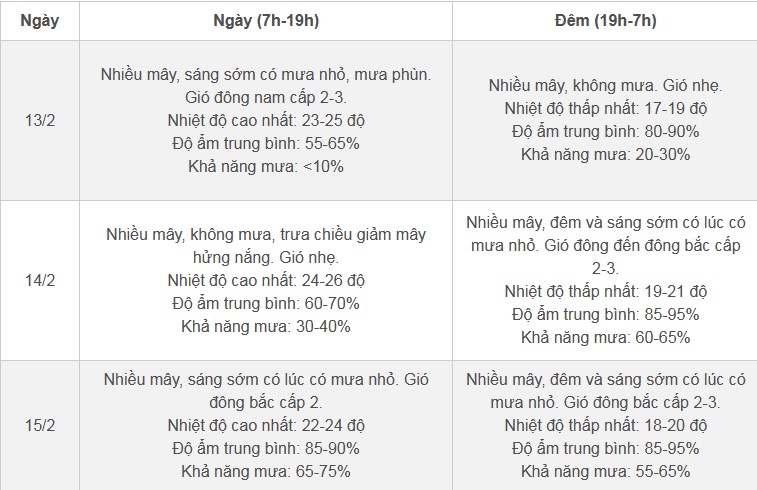Click 'Độ ẩm trung bình: 60-70%' line
Image resolution: width=757 pixels, height=490 pixels.
click(x=265, y=303)
